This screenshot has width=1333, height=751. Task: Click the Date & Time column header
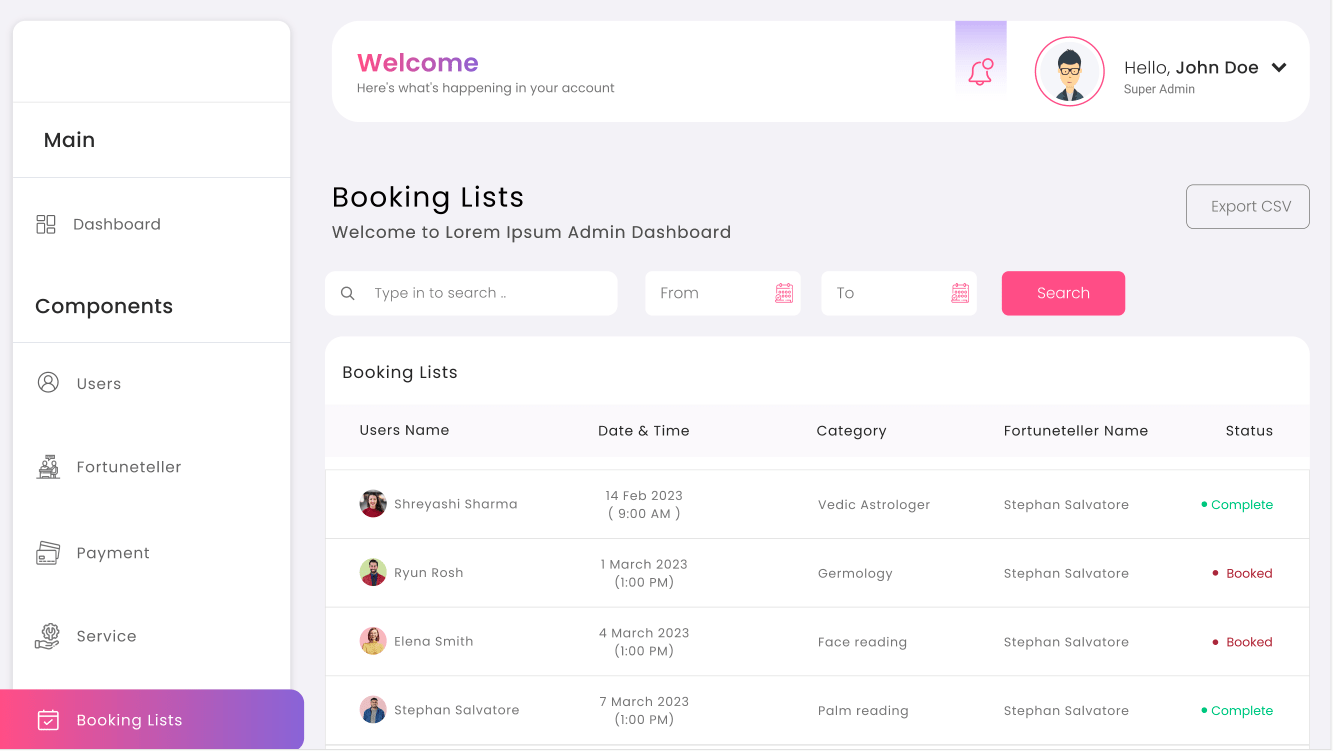(x=644, y=431)
